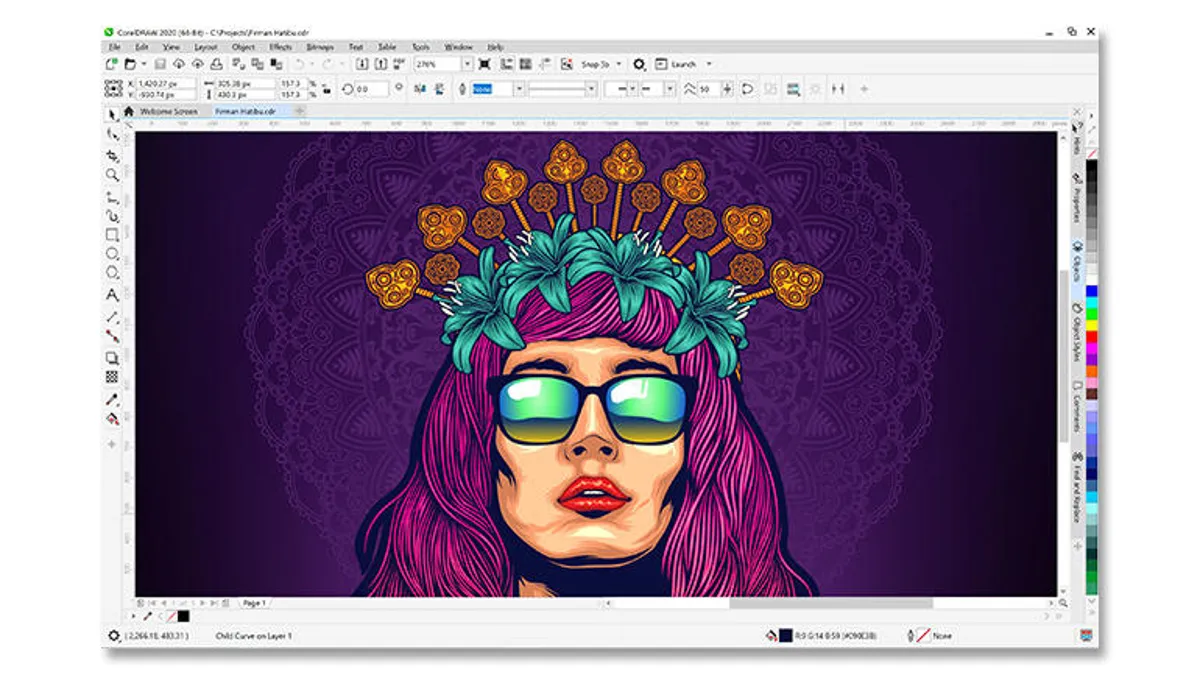Select the Crop tool in toolbox

point(112,156)
